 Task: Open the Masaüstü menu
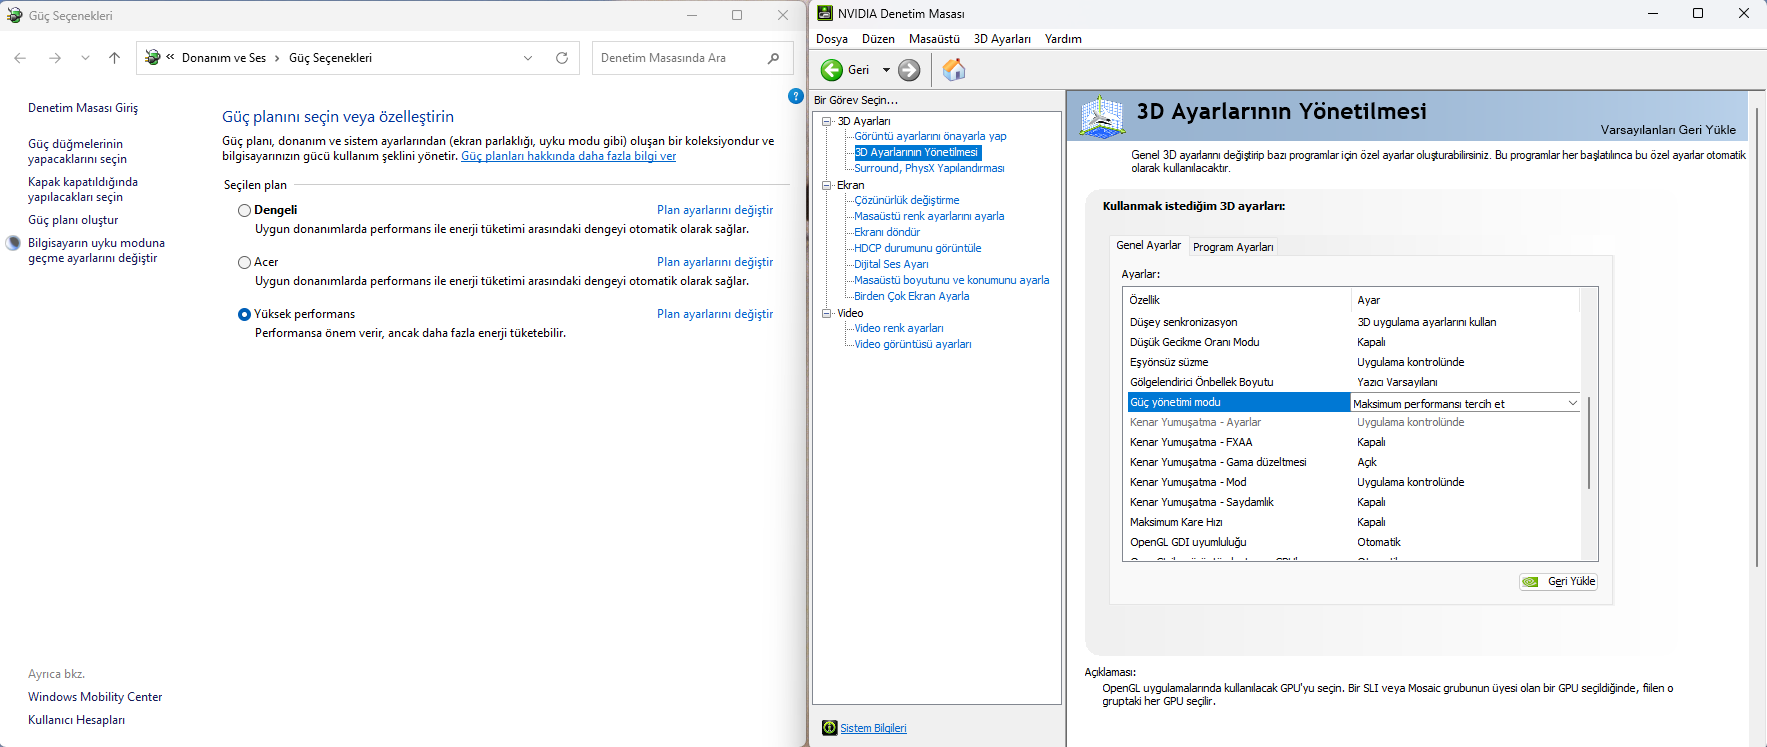pos(934,39)
